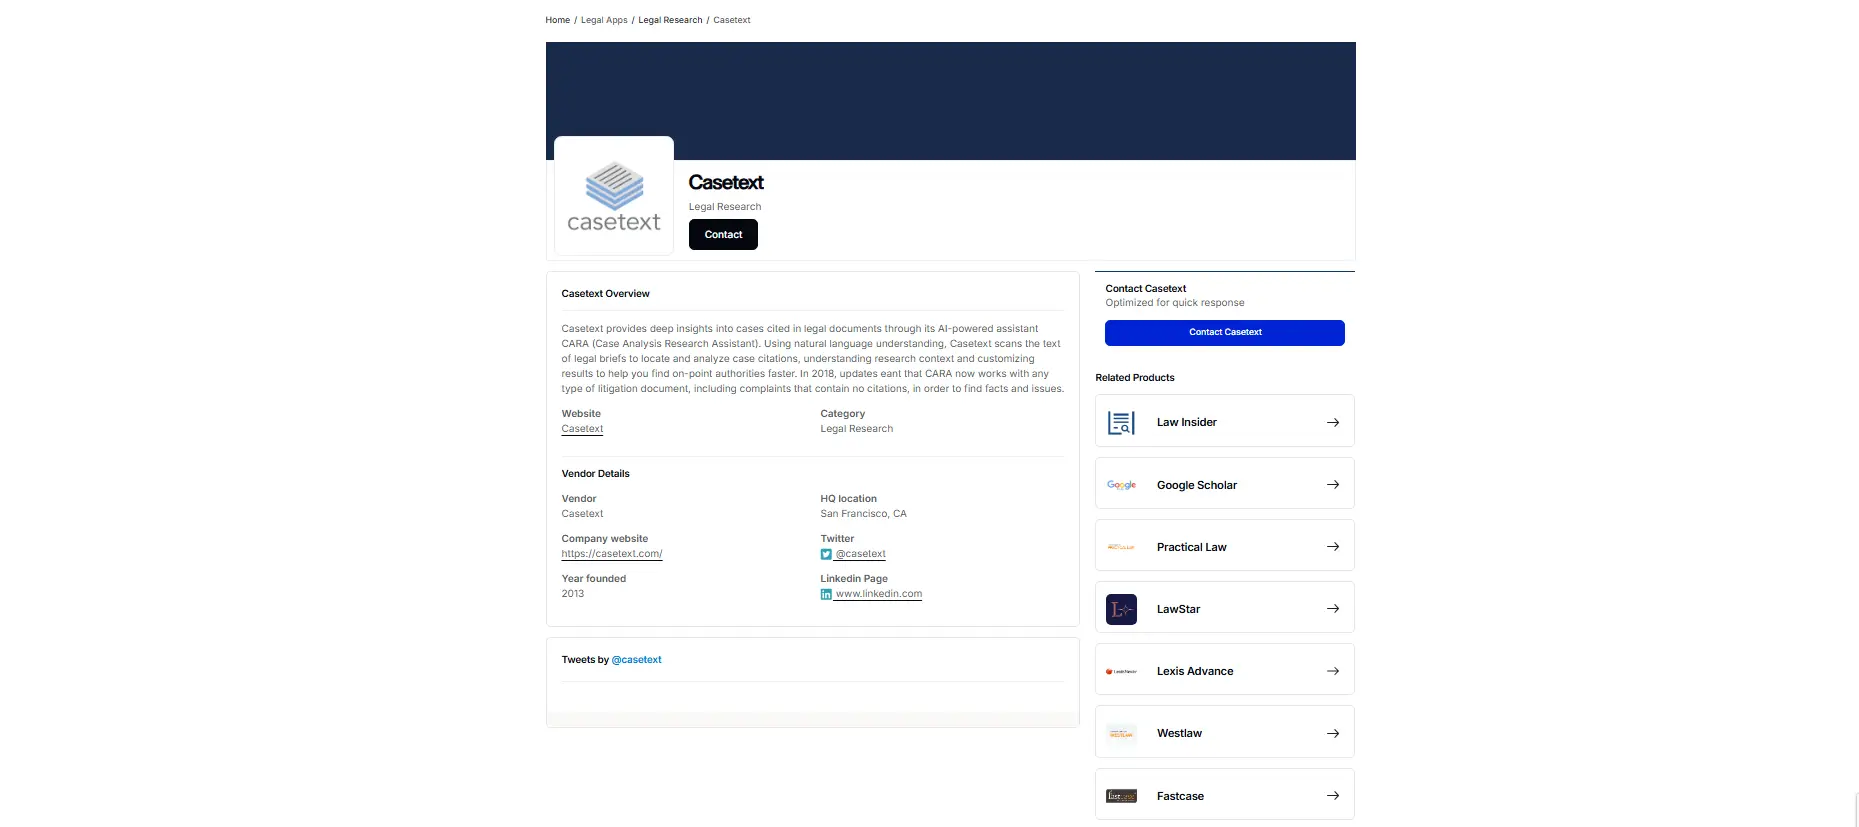Go to Home in the breadcrumb
1859x827 pixels.
pos(557,20)
